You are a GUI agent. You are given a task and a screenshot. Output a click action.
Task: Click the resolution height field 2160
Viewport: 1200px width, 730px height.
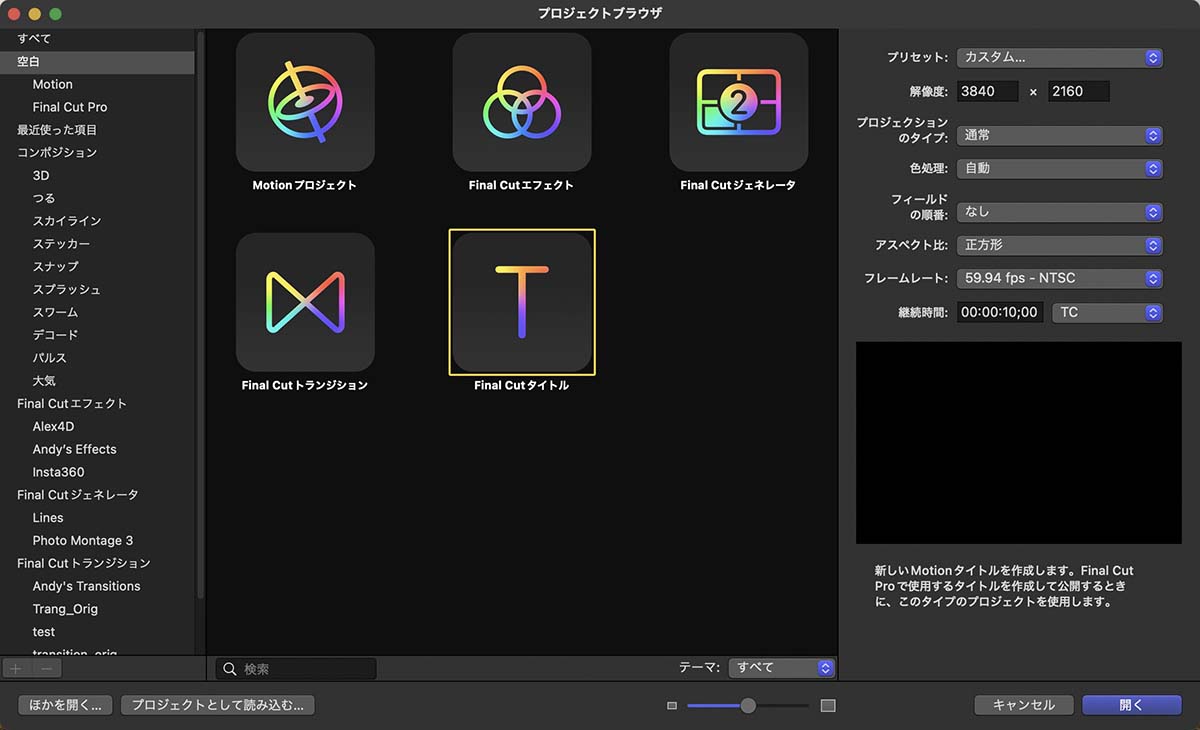click(1079, 91)
